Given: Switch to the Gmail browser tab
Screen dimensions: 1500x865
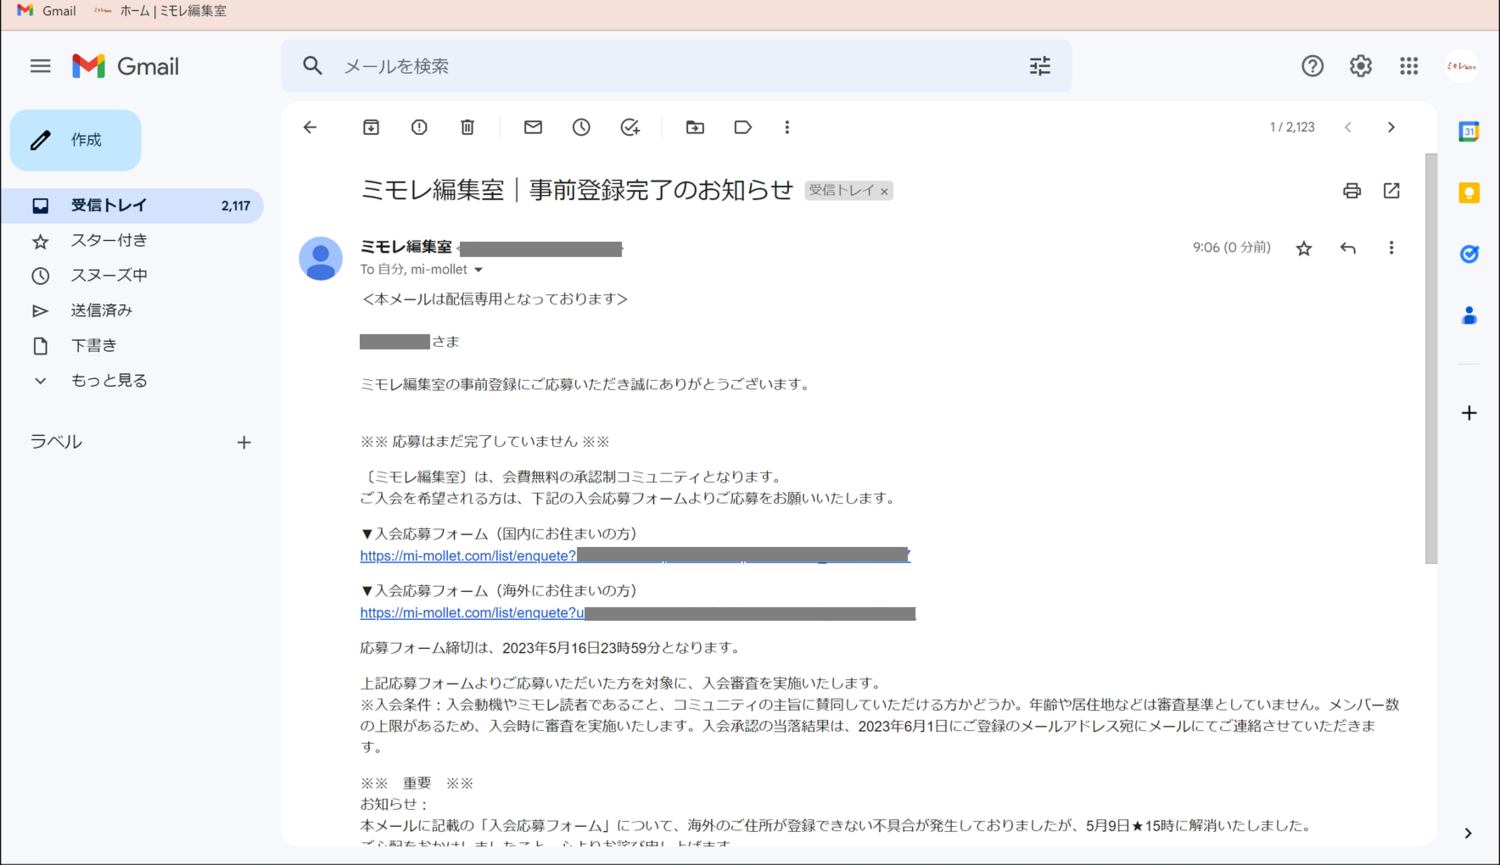Looking at the screenshot, I should [46, 11].
